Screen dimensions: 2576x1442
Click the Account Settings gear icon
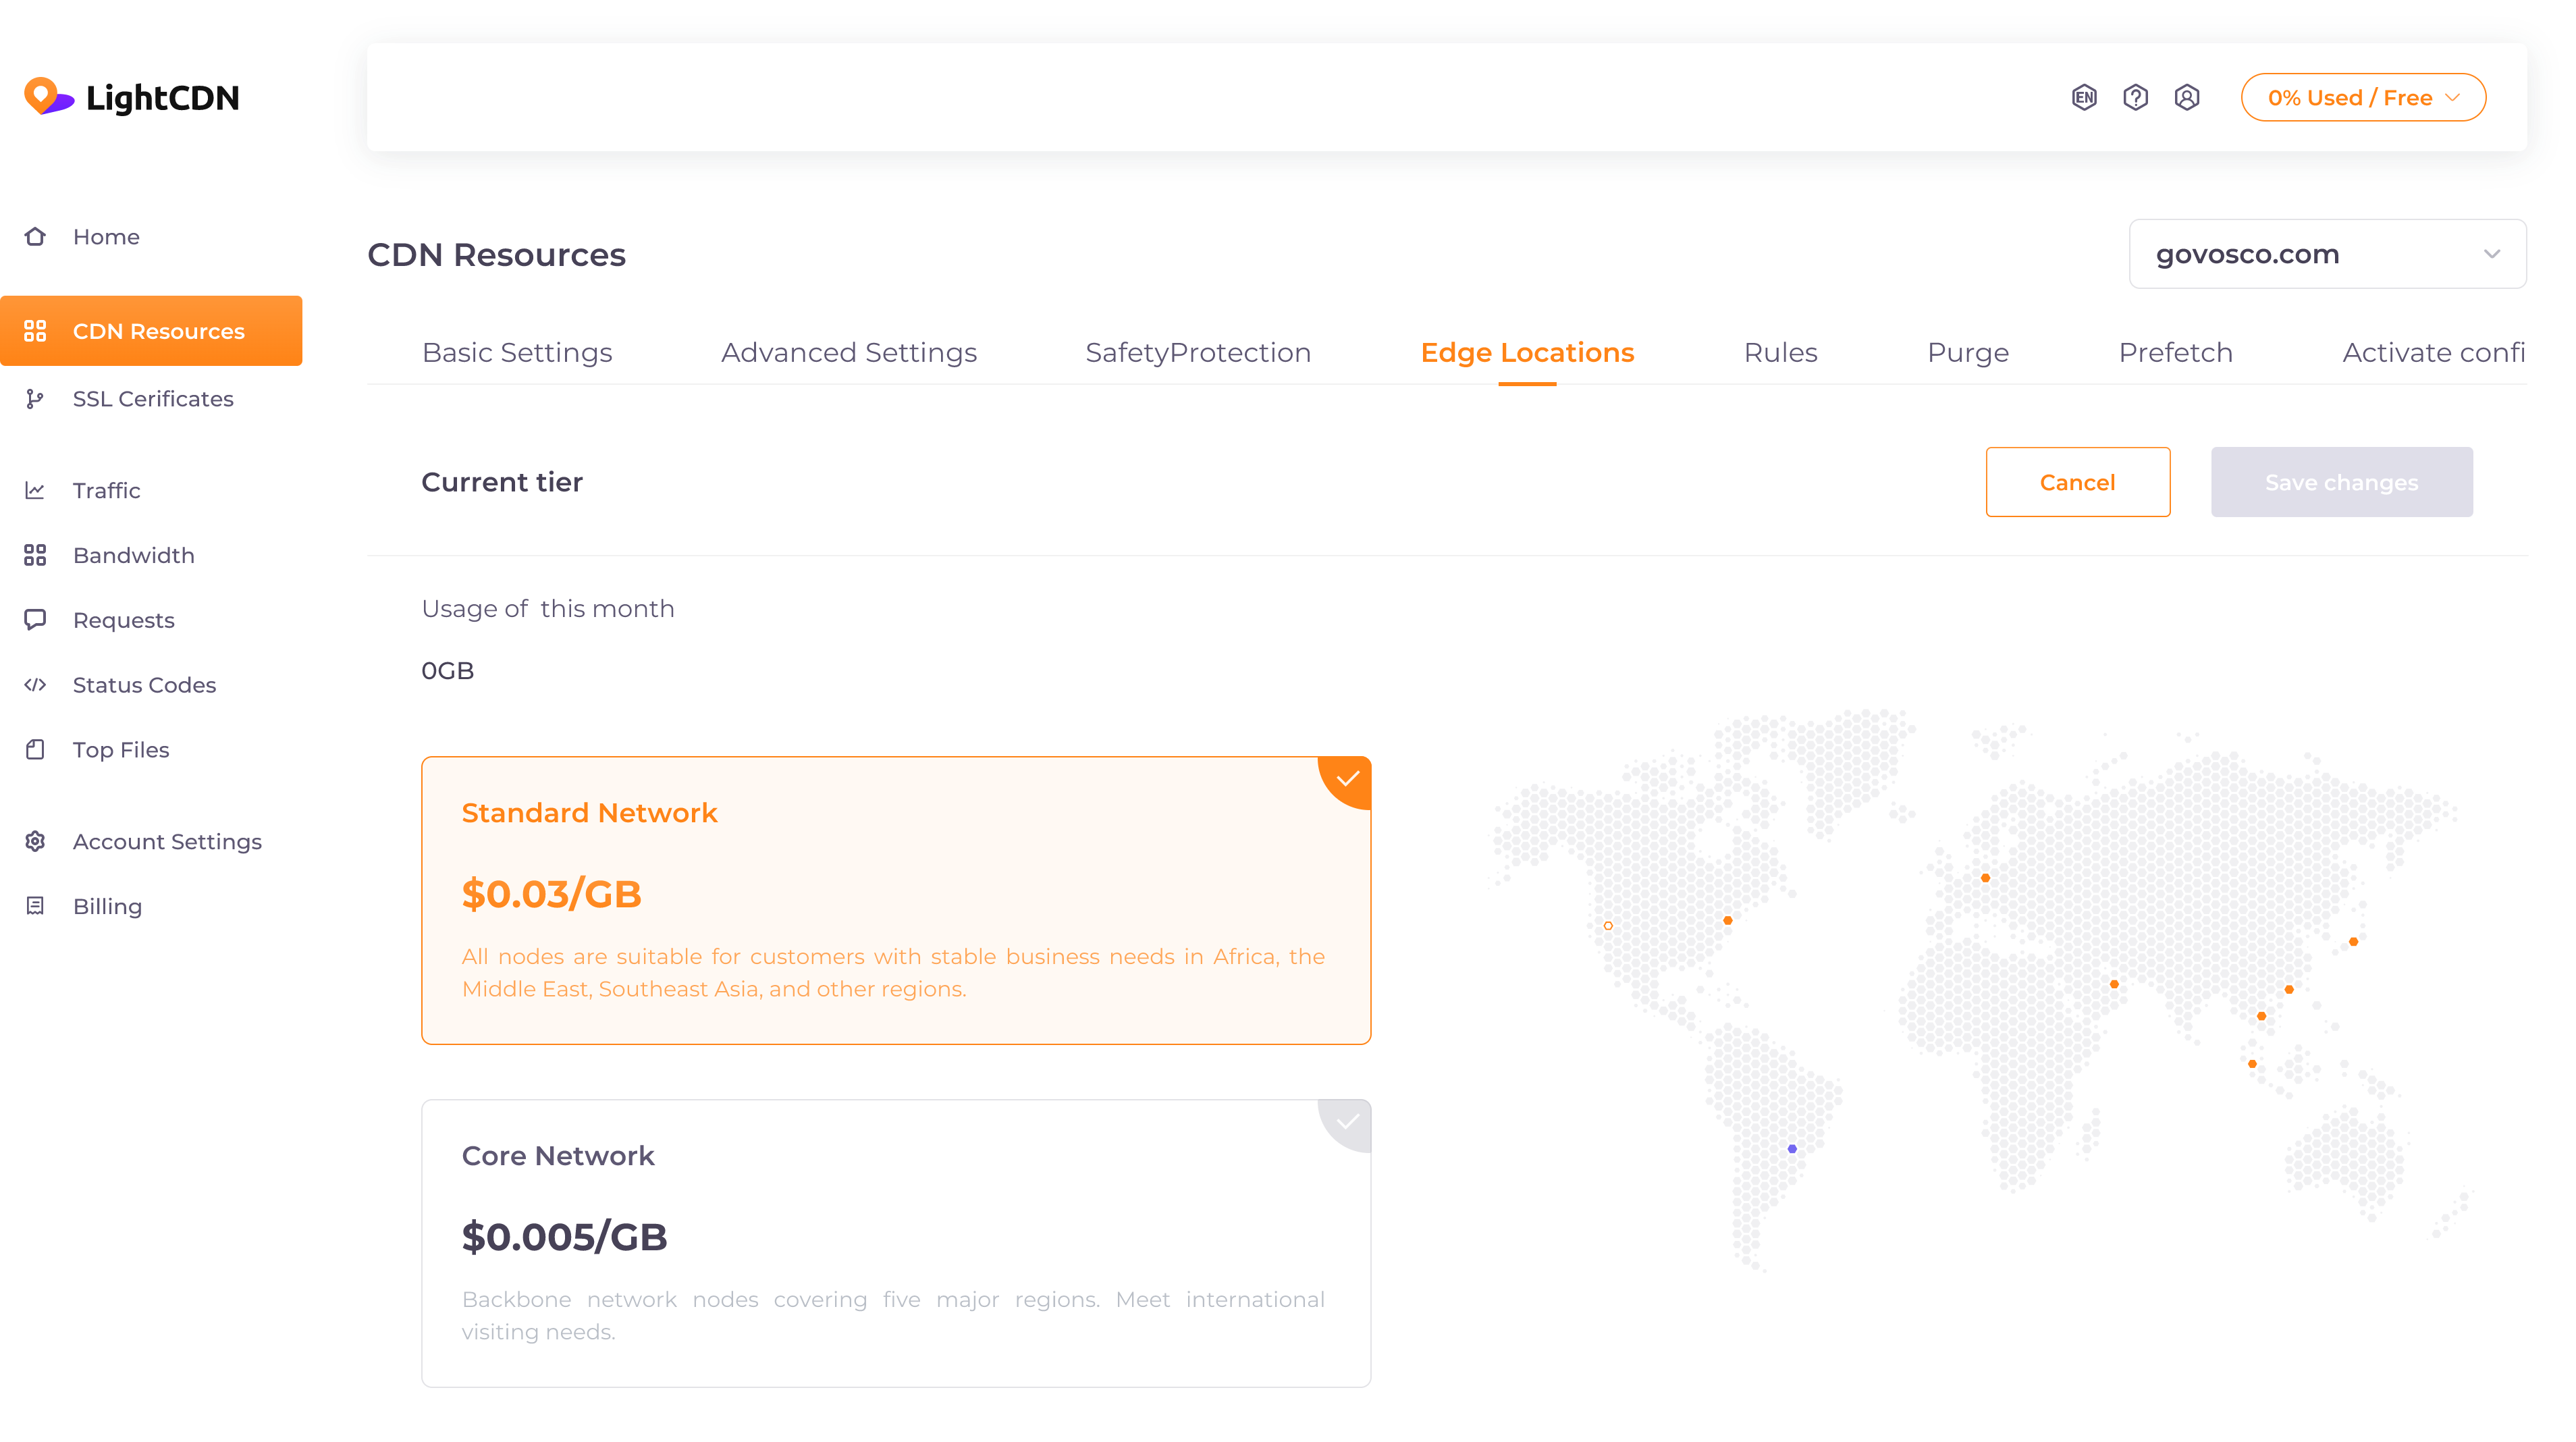point(35,841)
